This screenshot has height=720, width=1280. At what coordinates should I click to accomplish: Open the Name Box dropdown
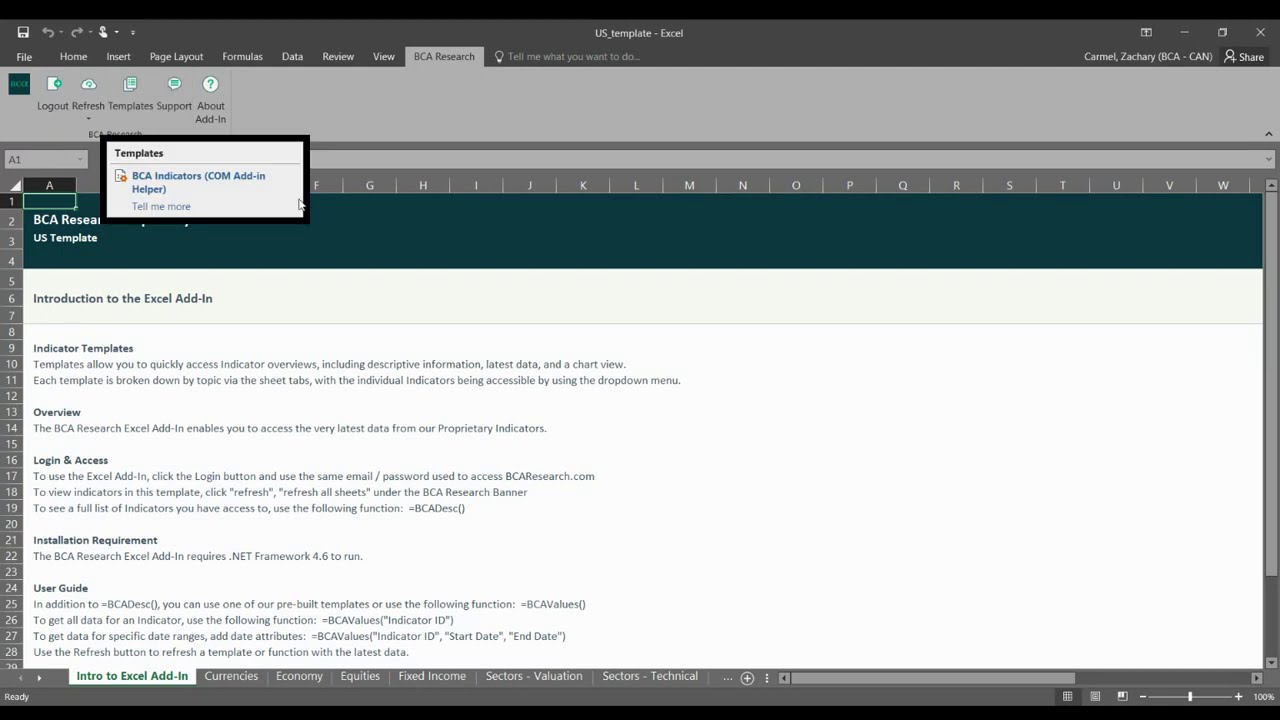tap(80, 160)
